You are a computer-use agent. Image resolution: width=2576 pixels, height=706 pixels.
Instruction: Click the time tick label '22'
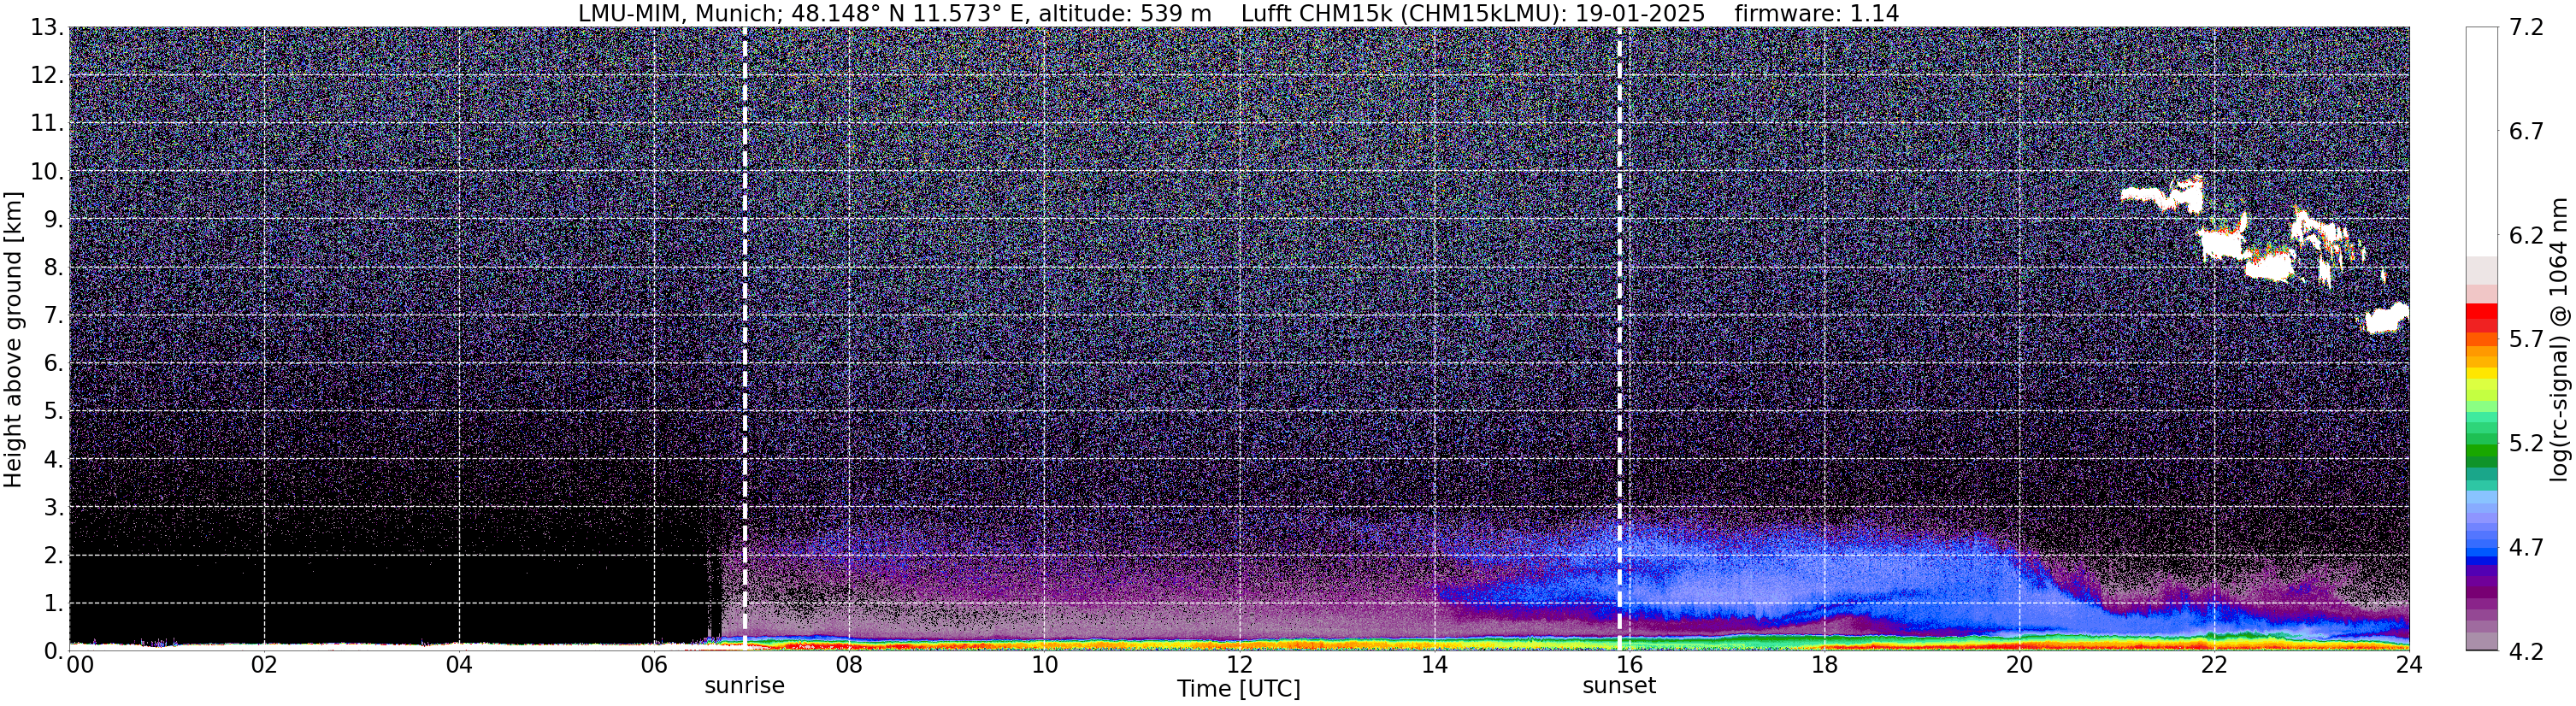(2214, 665)
